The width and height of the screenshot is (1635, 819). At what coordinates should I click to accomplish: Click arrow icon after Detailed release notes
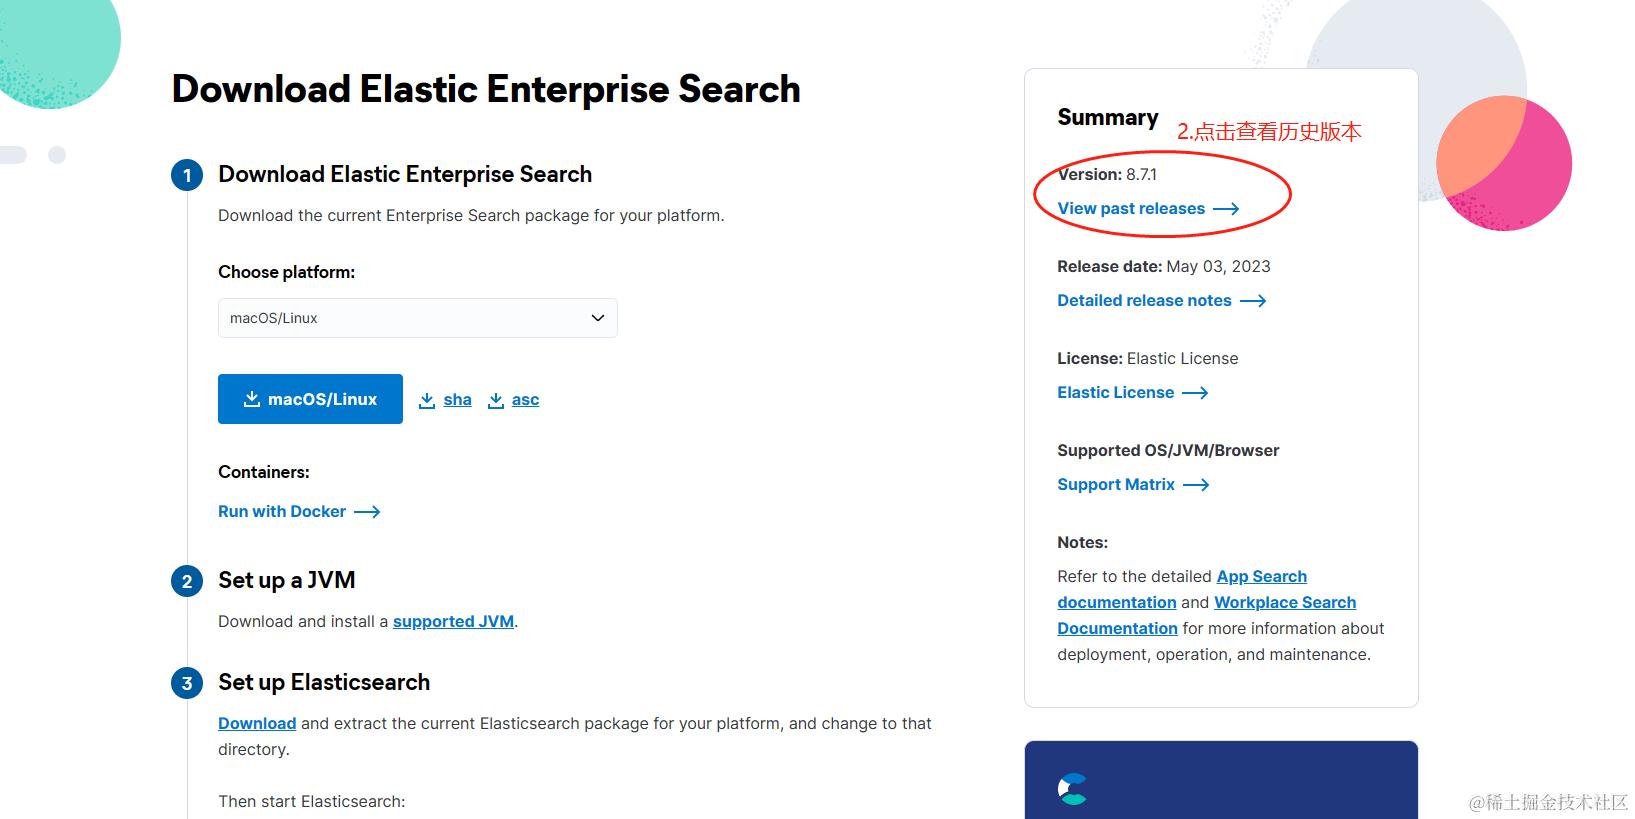coord(1253,301)
